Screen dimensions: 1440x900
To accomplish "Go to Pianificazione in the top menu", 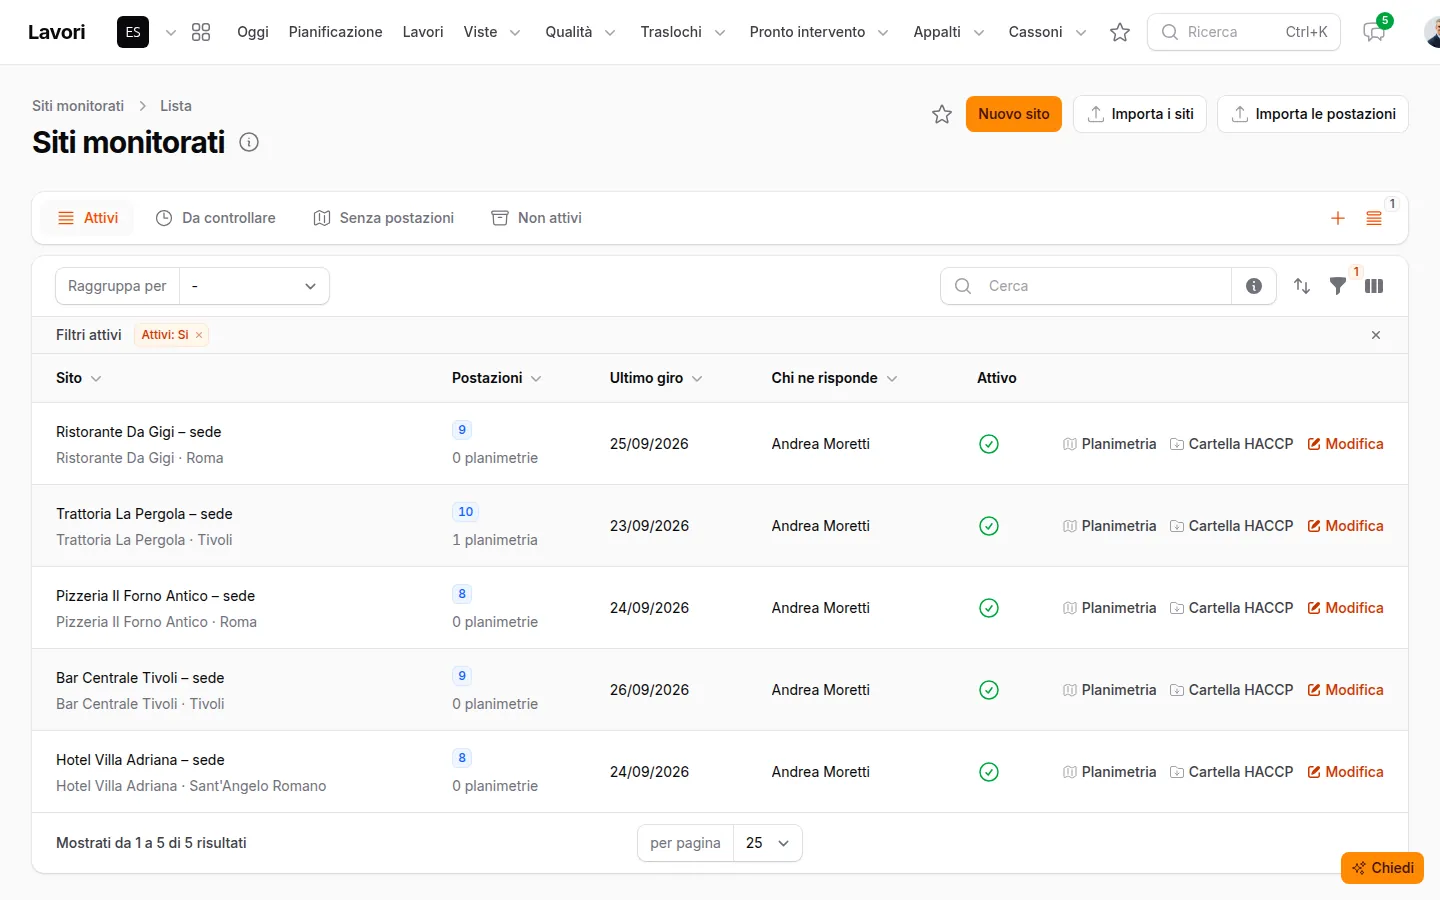I will pos(335,32).
